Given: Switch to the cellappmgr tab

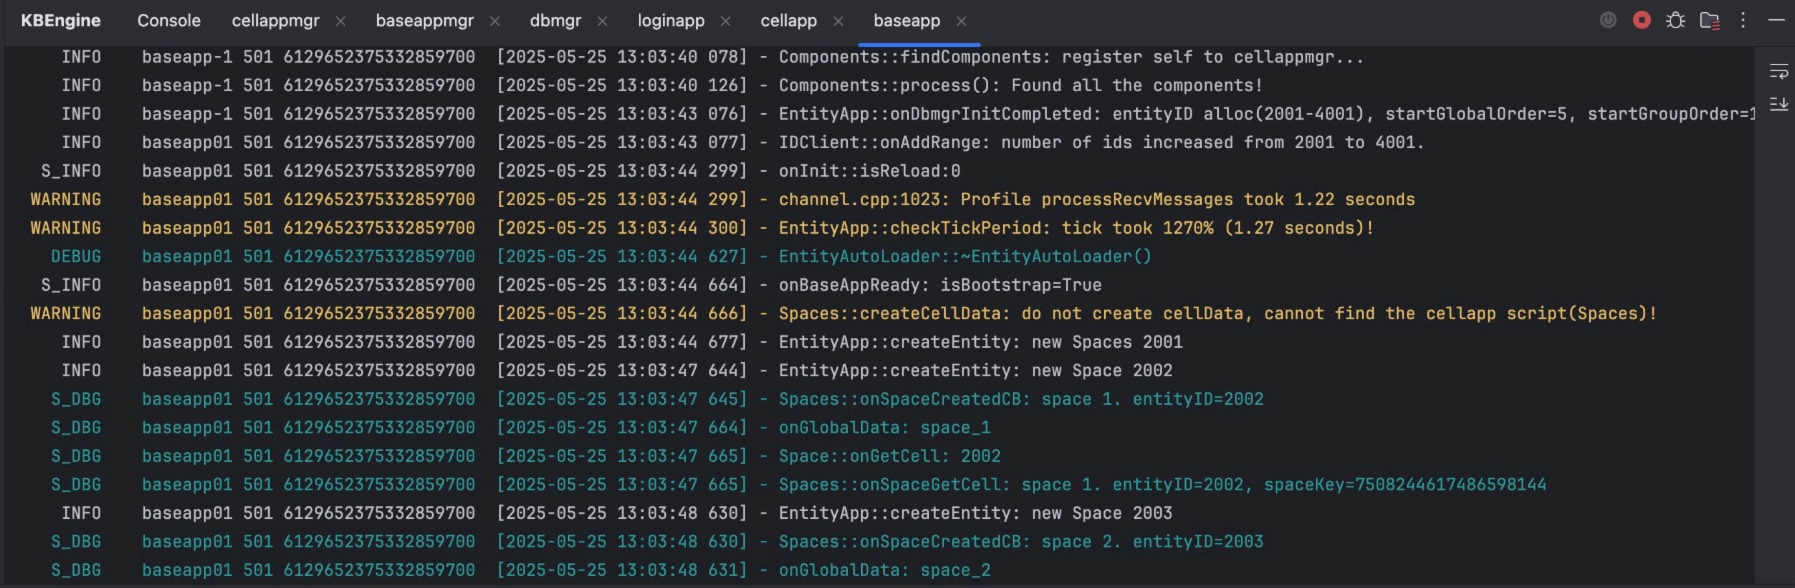Looking at the screenshot, I should (x=275, y=21).
